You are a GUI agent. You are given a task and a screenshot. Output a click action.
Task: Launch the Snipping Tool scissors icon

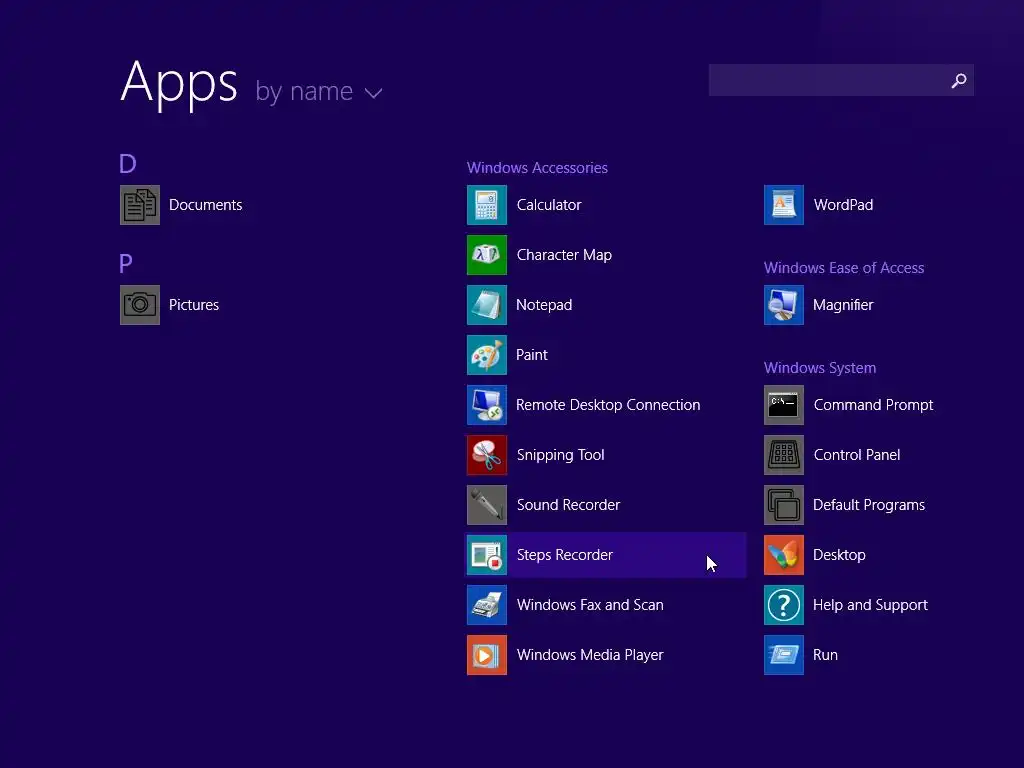(487, 455)
